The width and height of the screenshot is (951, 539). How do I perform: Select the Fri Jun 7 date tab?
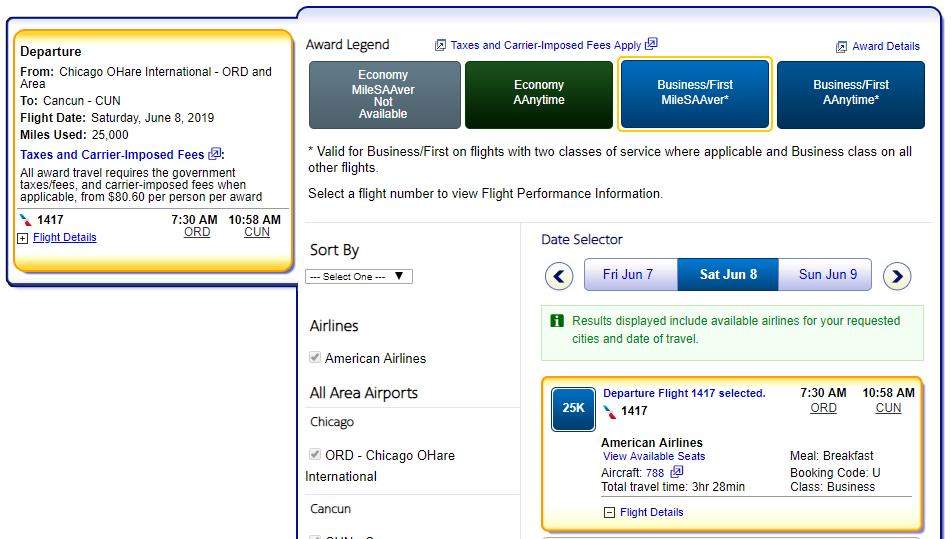click(x=628, y=274)
